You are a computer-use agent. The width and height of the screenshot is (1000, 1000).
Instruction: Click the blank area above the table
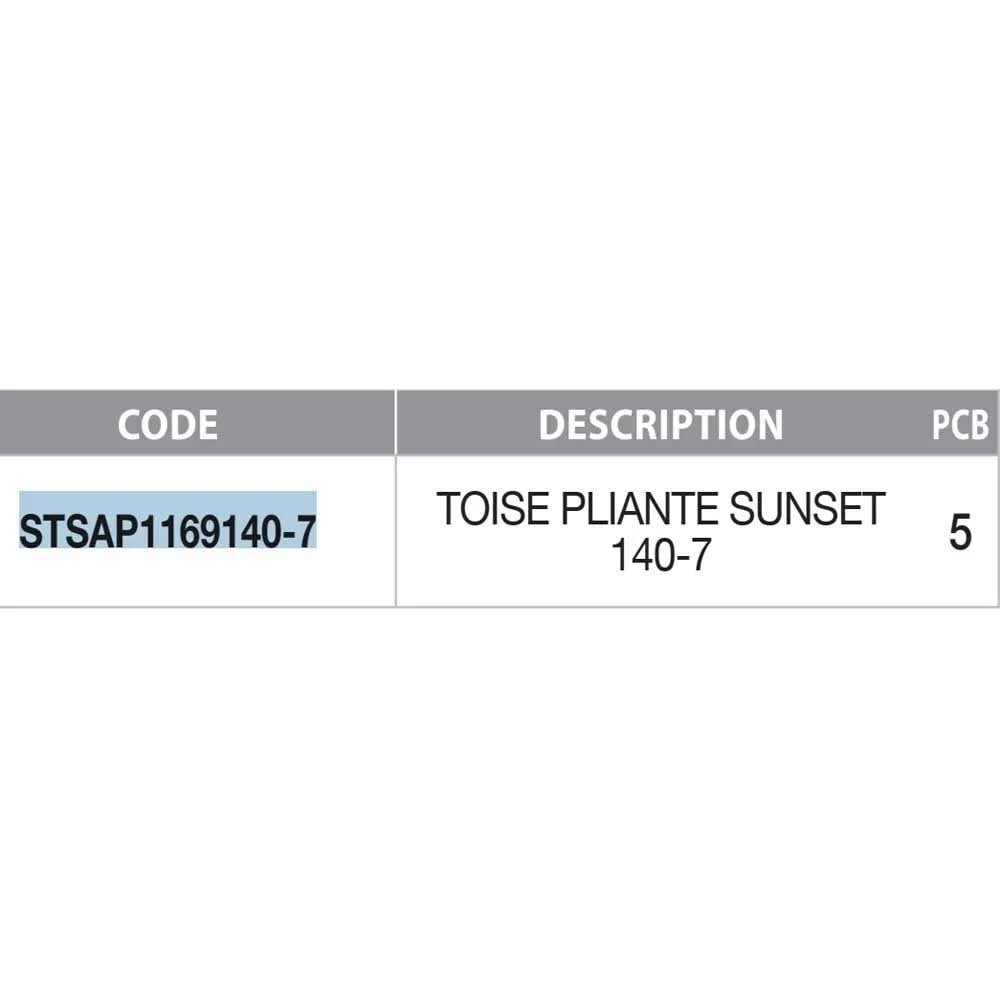coord(500,200)
